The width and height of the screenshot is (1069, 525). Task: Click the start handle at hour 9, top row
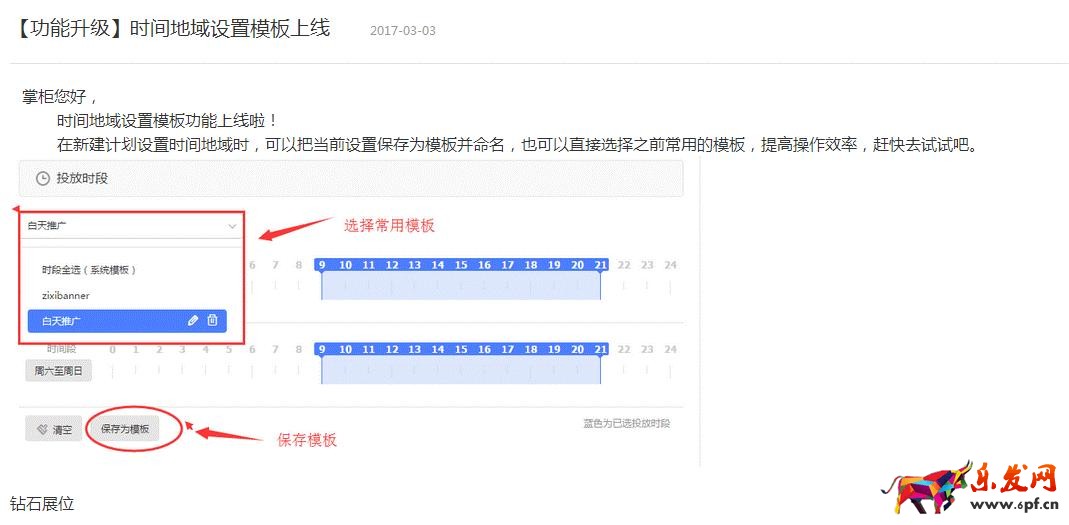[x=321, y=265]
